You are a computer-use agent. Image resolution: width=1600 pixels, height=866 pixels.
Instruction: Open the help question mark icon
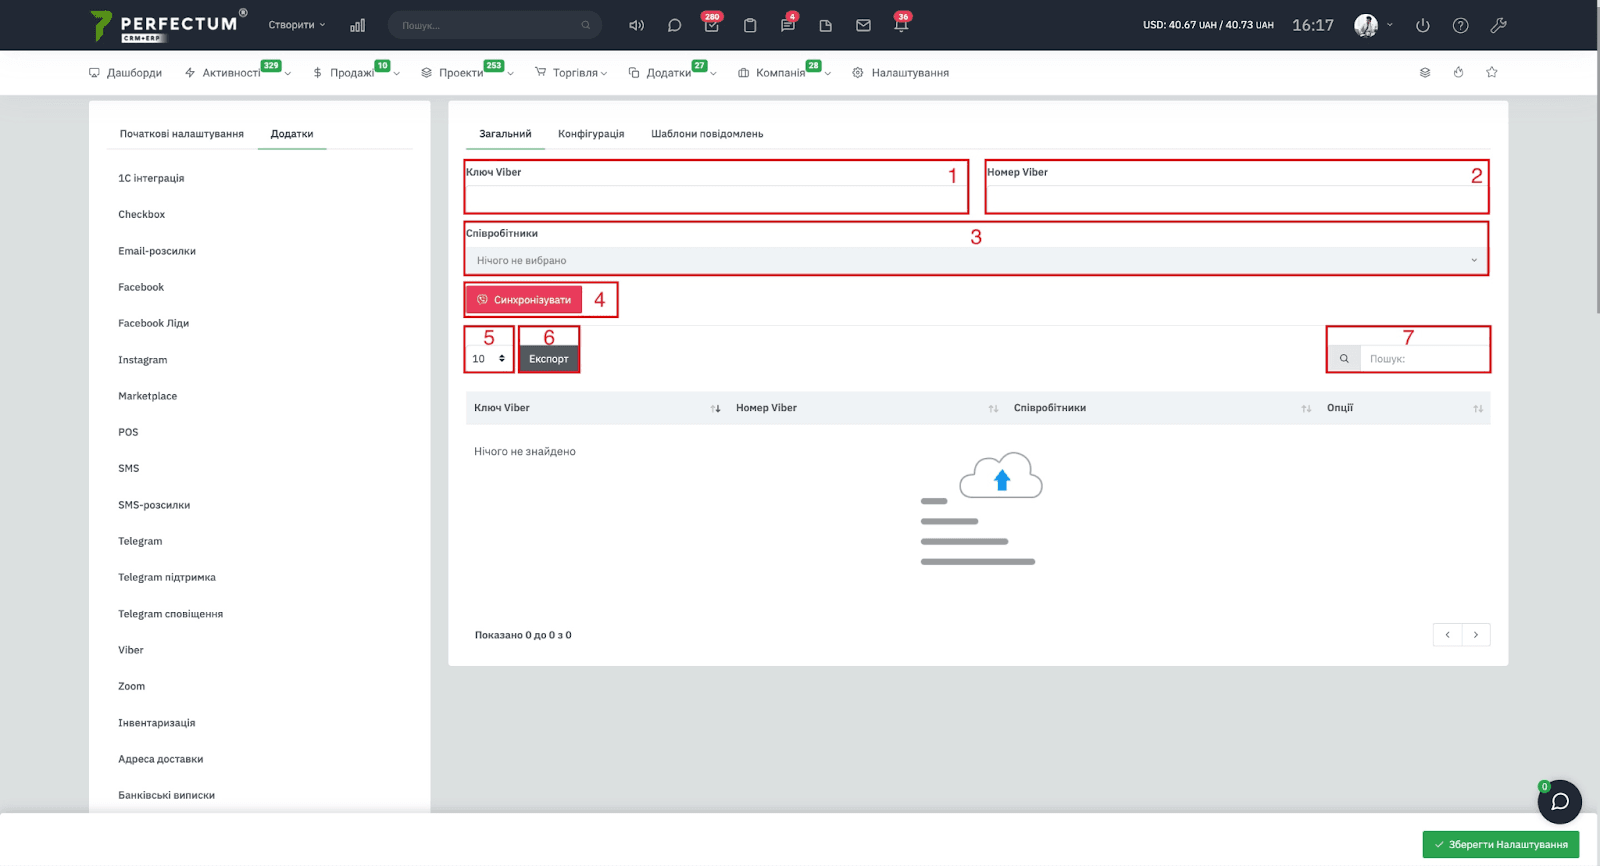pyautogui.click(x=1461, y=25)
